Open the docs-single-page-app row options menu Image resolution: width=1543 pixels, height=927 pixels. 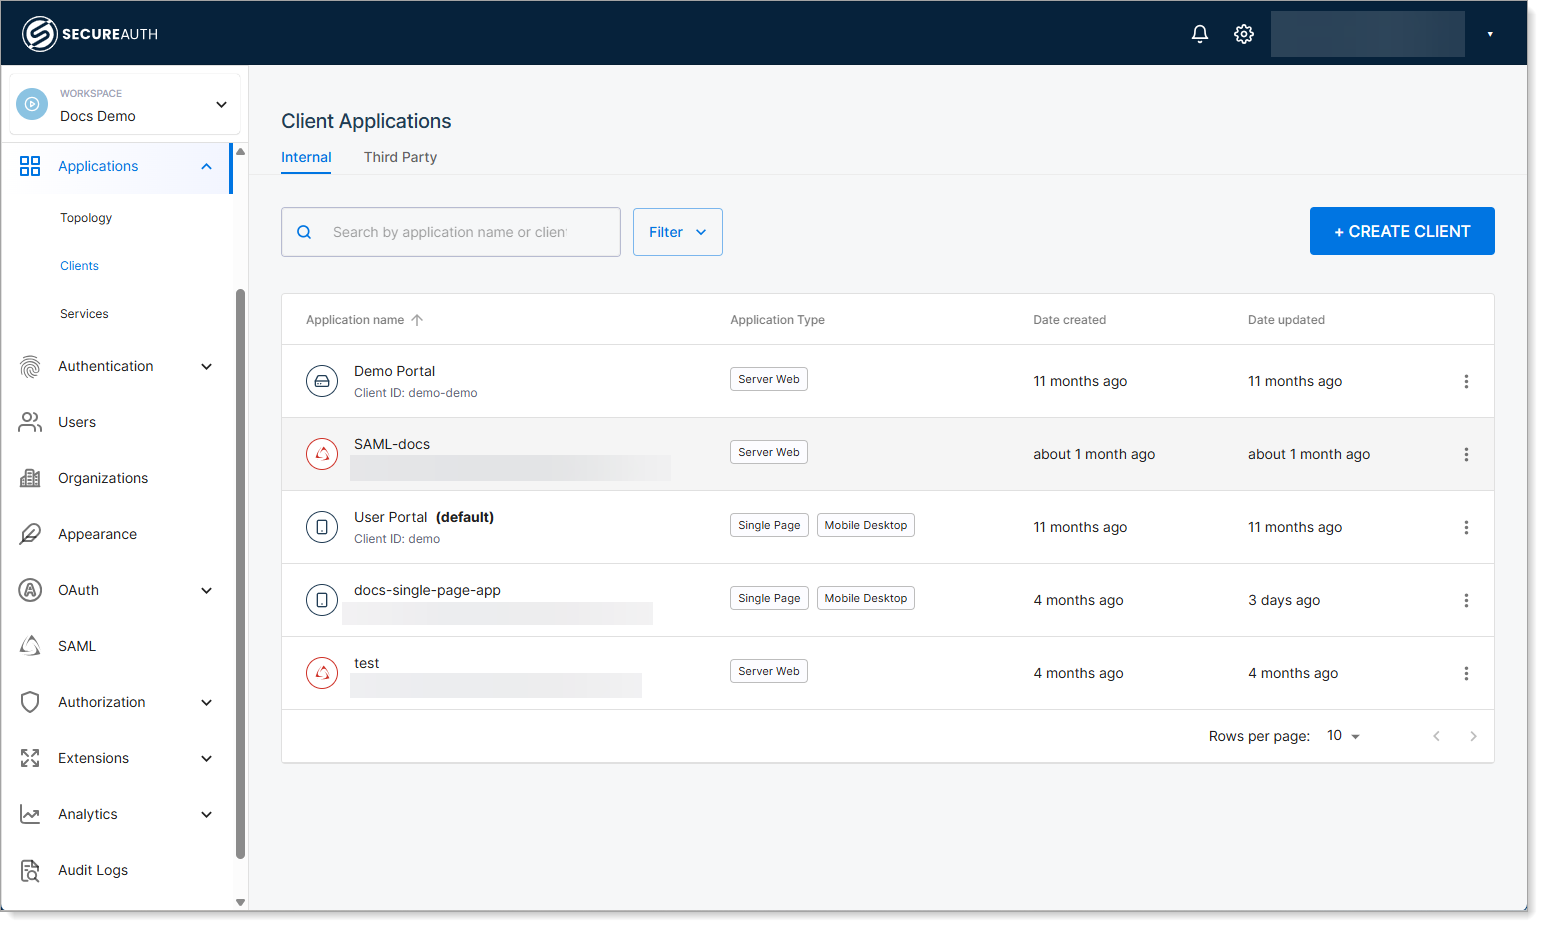click(1466, 600)
